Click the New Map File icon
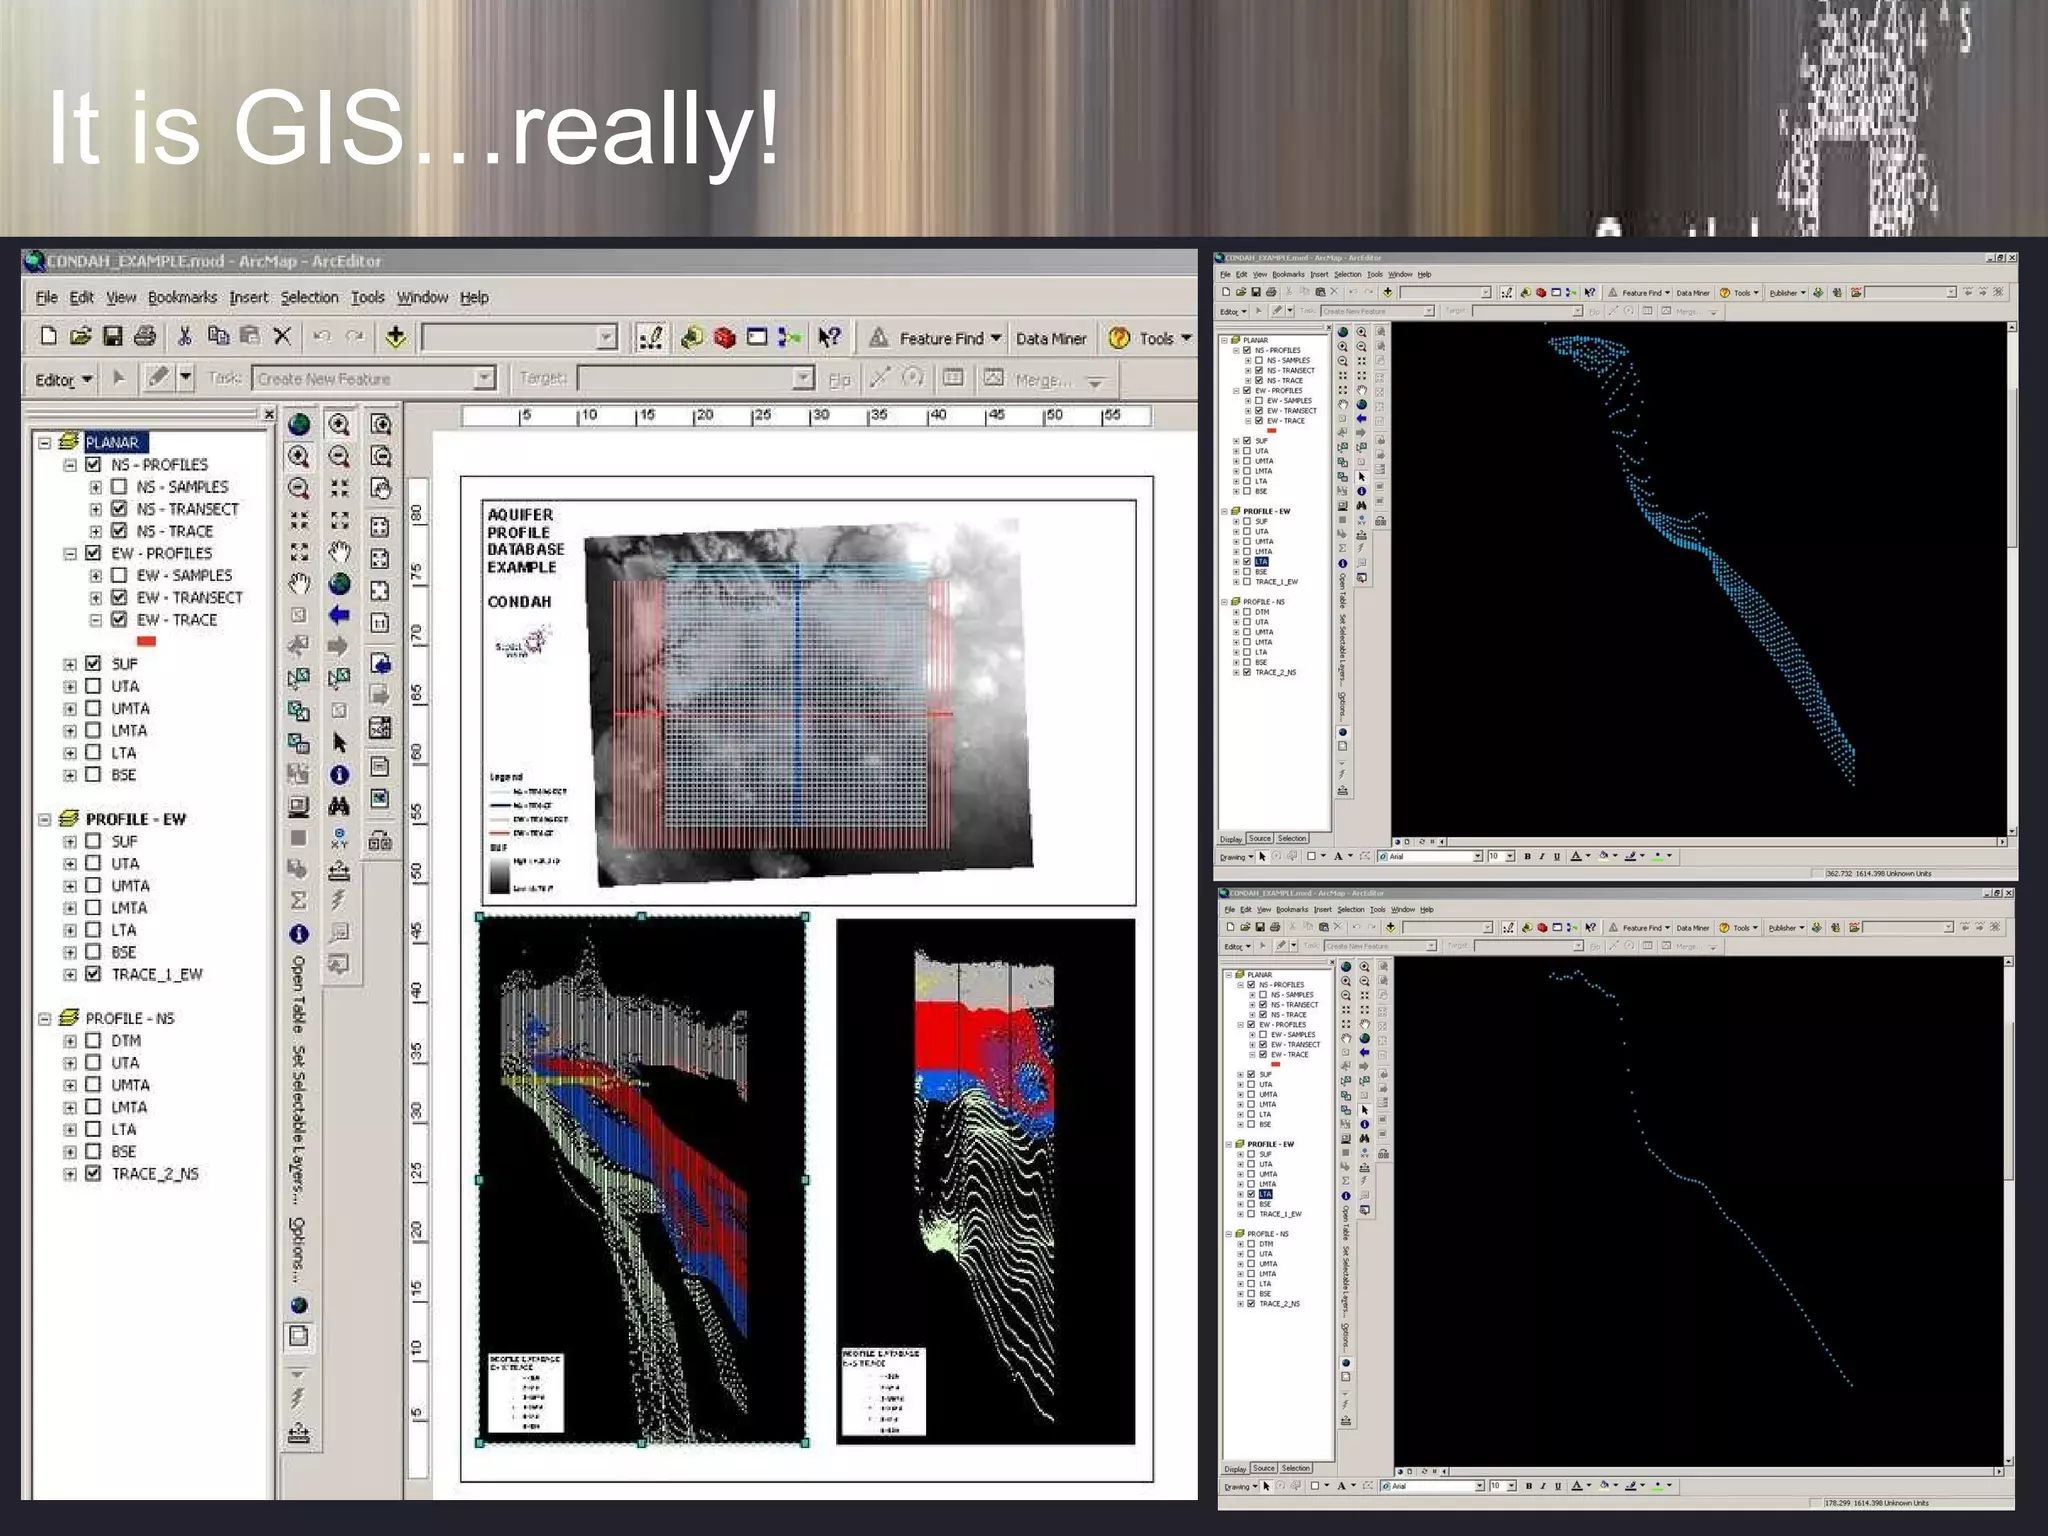Screen dimensions: 2048x1536 tap(48, 337)
